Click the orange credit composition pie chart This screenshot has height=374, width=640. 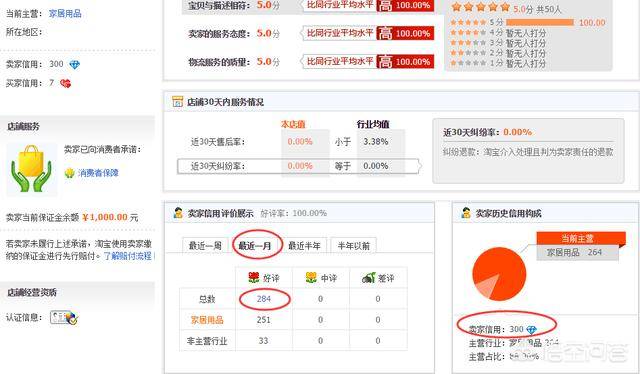click(x=499, y=274)
